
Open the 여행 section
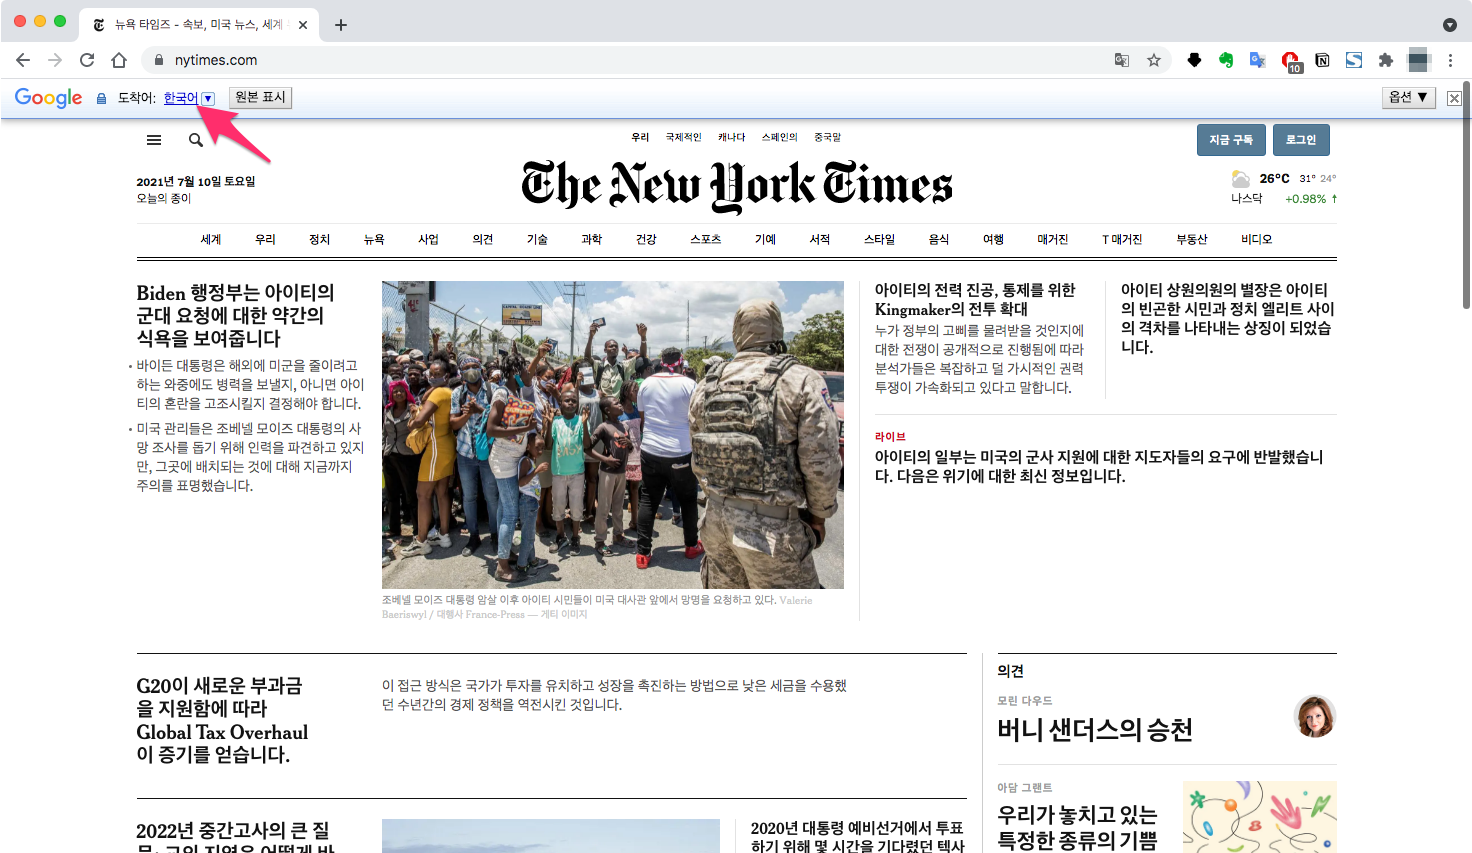[x=993, y=239]
